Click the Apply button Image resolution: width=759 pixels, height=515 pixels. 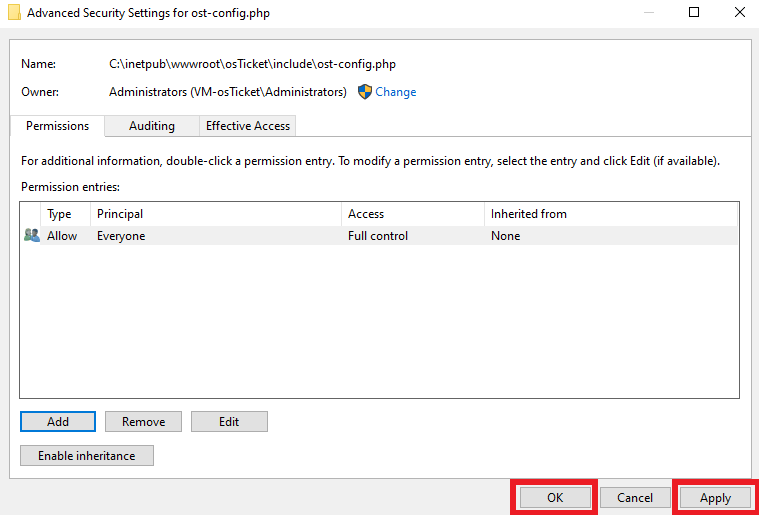[x=715, y=498]
